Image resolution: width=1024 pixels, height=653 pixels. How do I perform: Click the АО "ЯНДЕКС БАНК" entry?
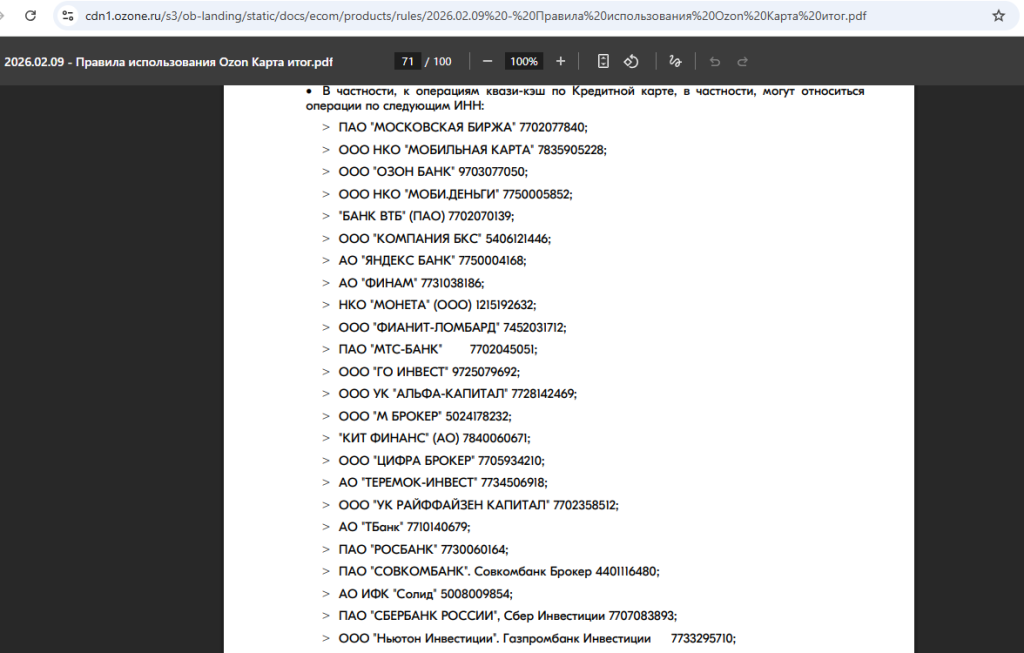pos(431,260)
